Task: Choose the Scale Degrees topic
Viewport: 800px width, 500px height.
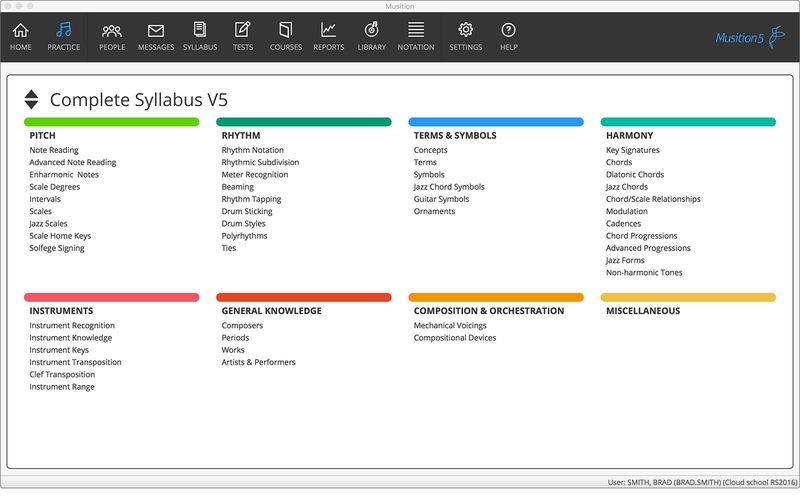Action: coord(55,187)
